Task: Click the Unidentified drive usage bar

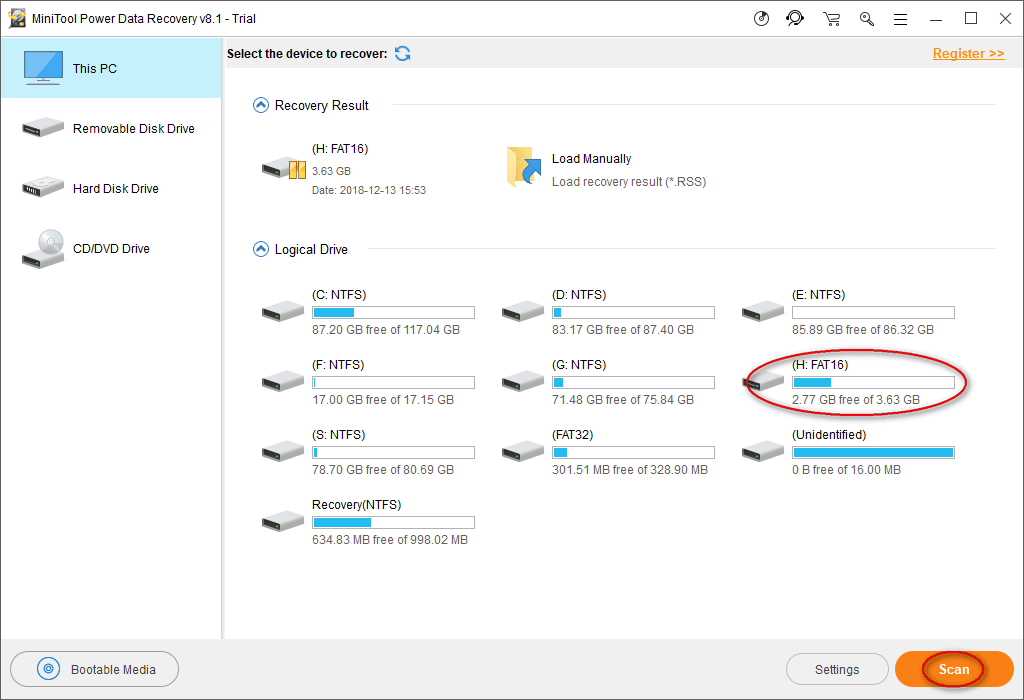Action: 873,453
